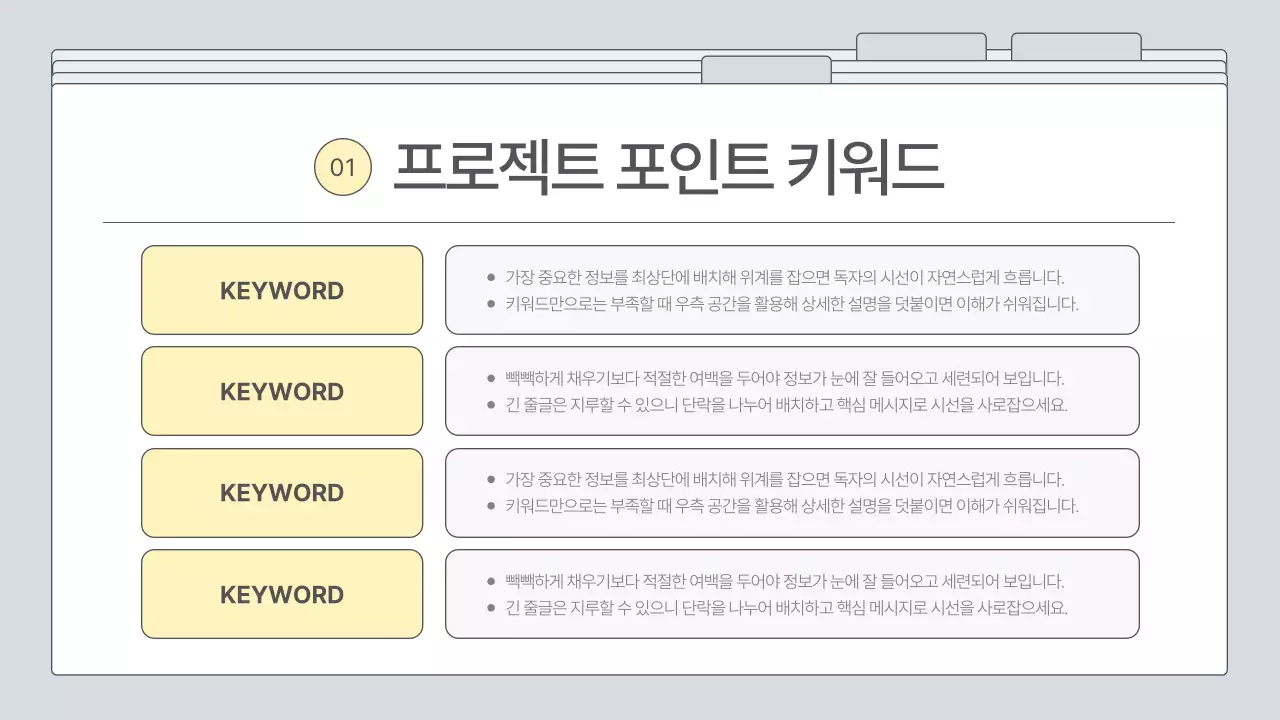The image size is (1280, 720).
Task: Click the horizontal divider line under the title
Action: coord(640,216)
